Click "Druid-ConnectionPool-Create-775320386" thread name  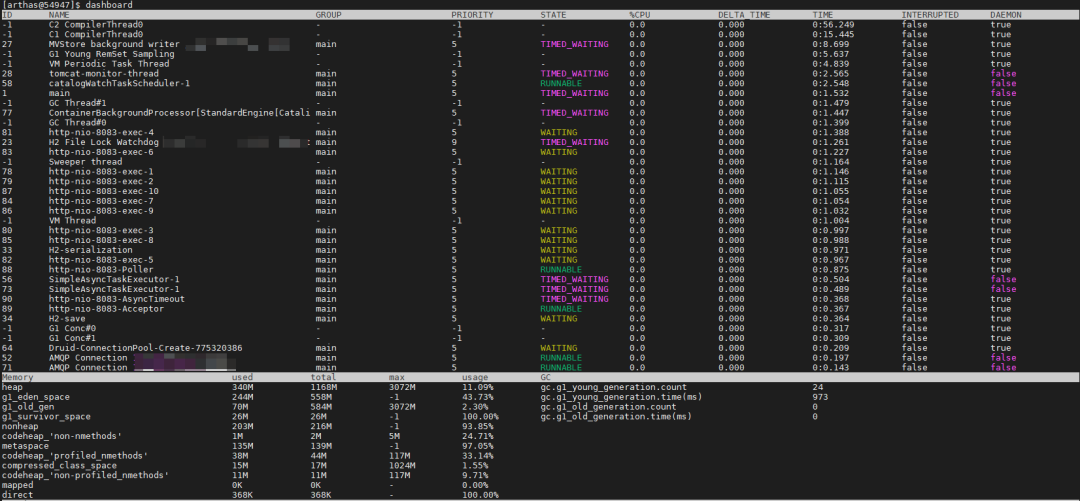click(146, 348)
